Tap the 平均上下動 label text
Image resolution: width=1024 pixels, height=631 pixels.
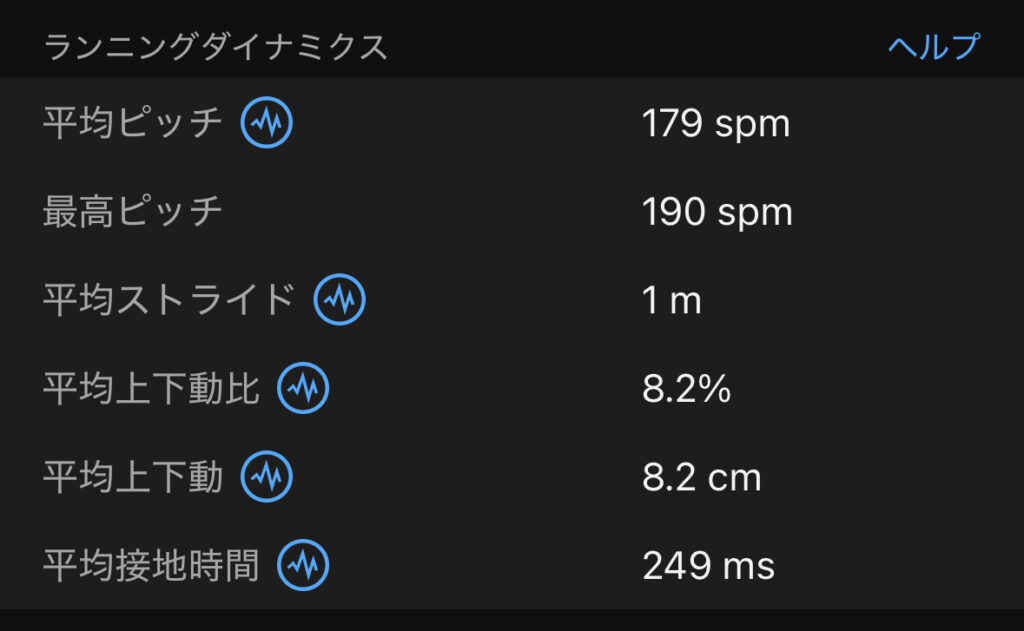pyautogui.click(x=132, y=477)
